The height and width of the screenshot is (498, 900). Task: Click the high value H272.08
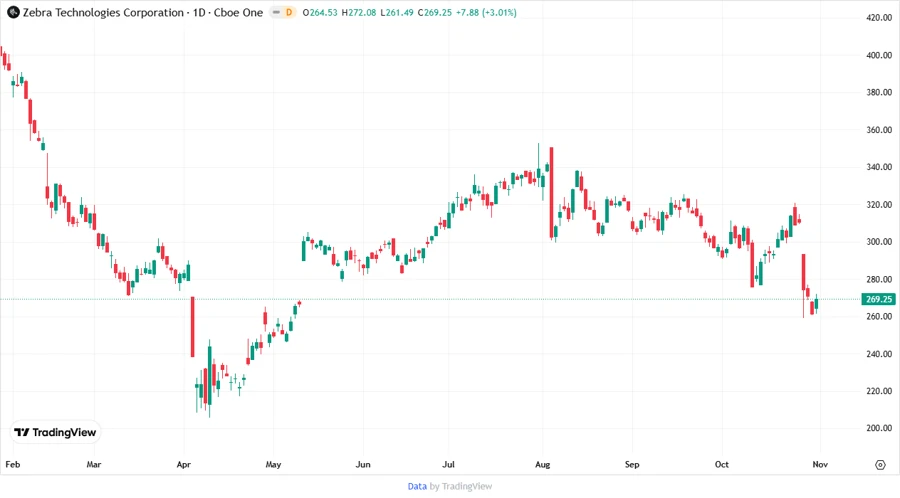[359, 13]
